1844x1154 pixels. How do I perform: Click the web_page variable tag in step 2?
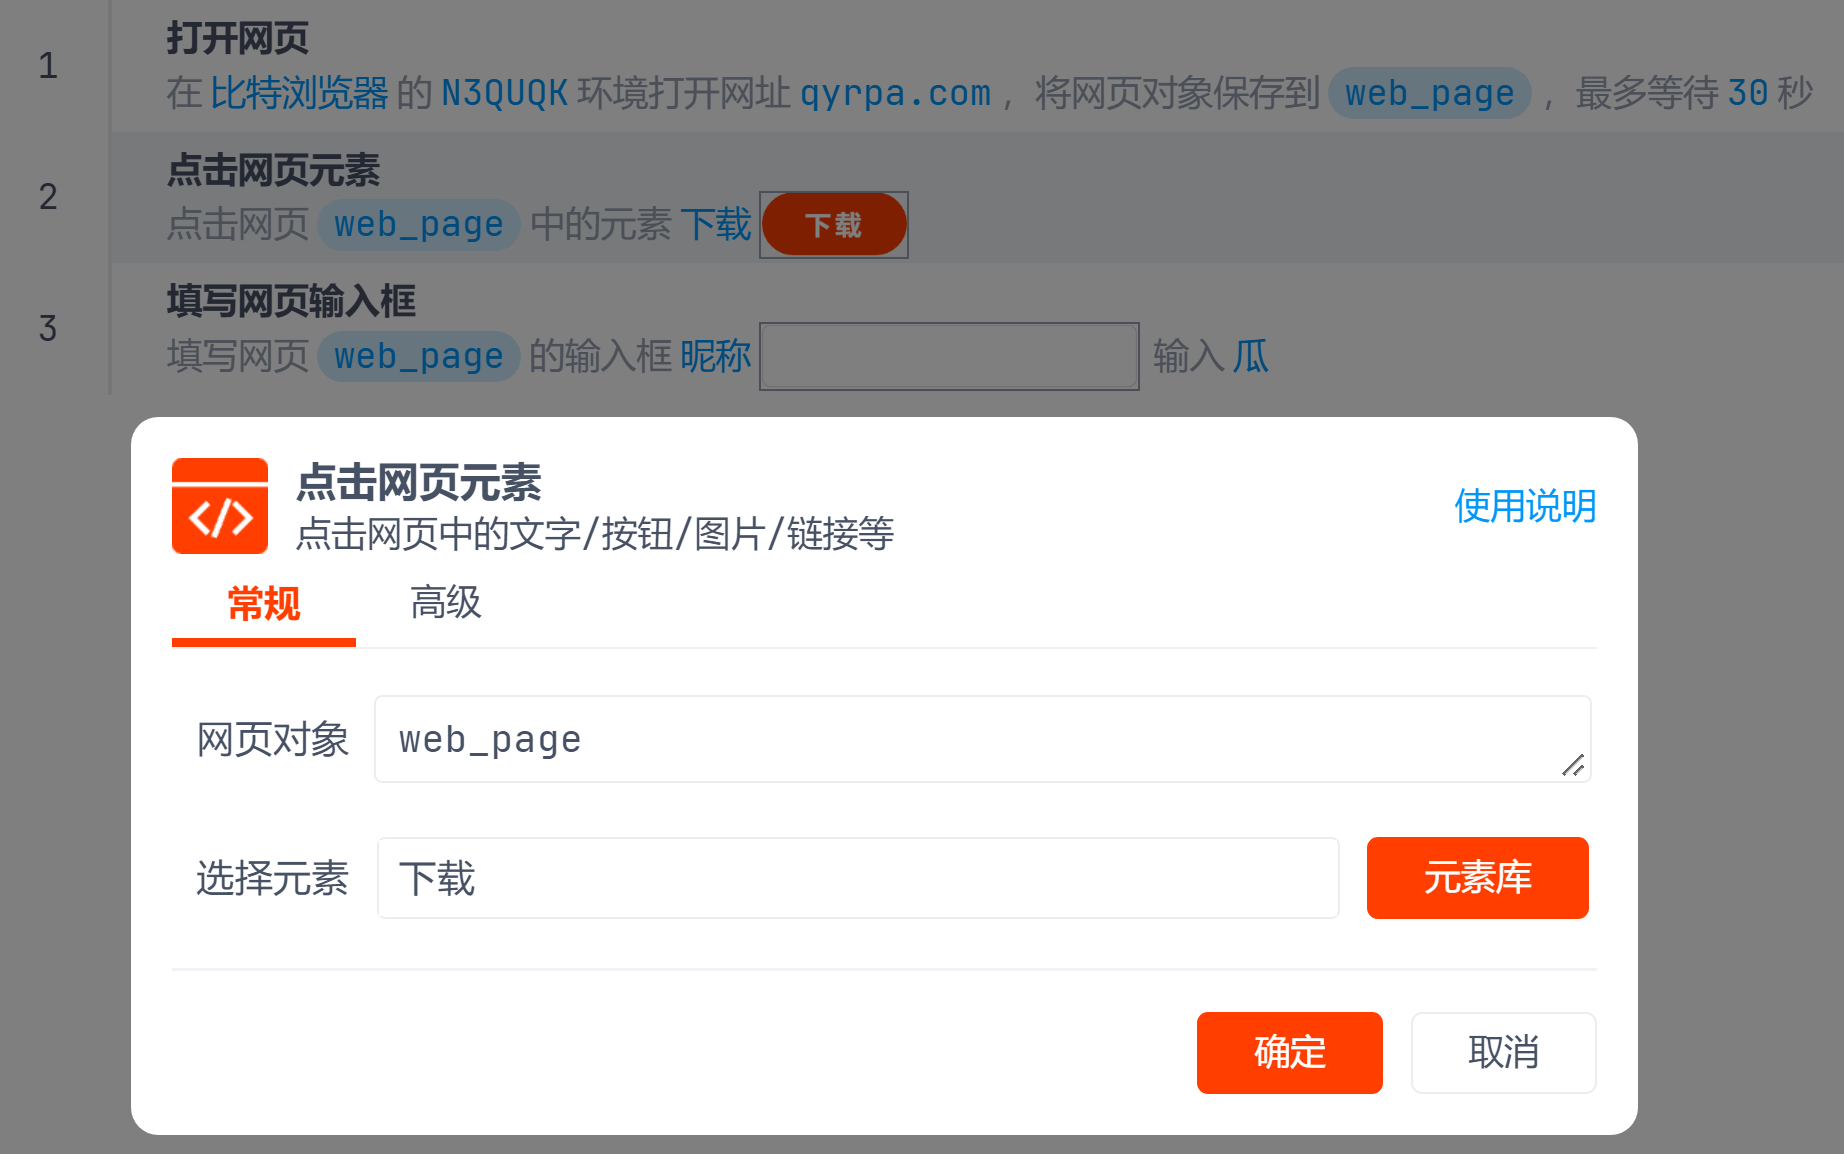click(418, 225)
